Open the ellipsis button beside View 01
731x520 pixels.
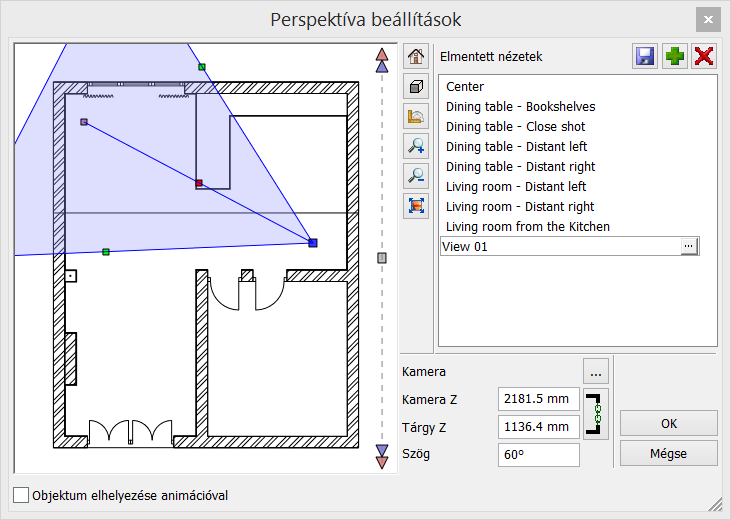[x=689, y=246]
